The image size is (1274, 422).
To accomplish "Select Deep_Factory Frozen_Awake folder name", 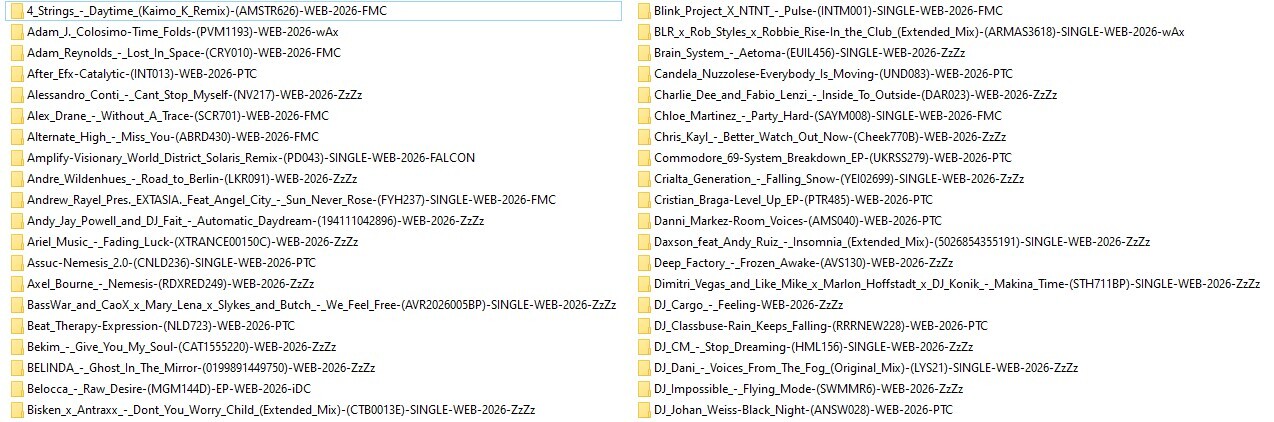I will [x=804, y=263].
